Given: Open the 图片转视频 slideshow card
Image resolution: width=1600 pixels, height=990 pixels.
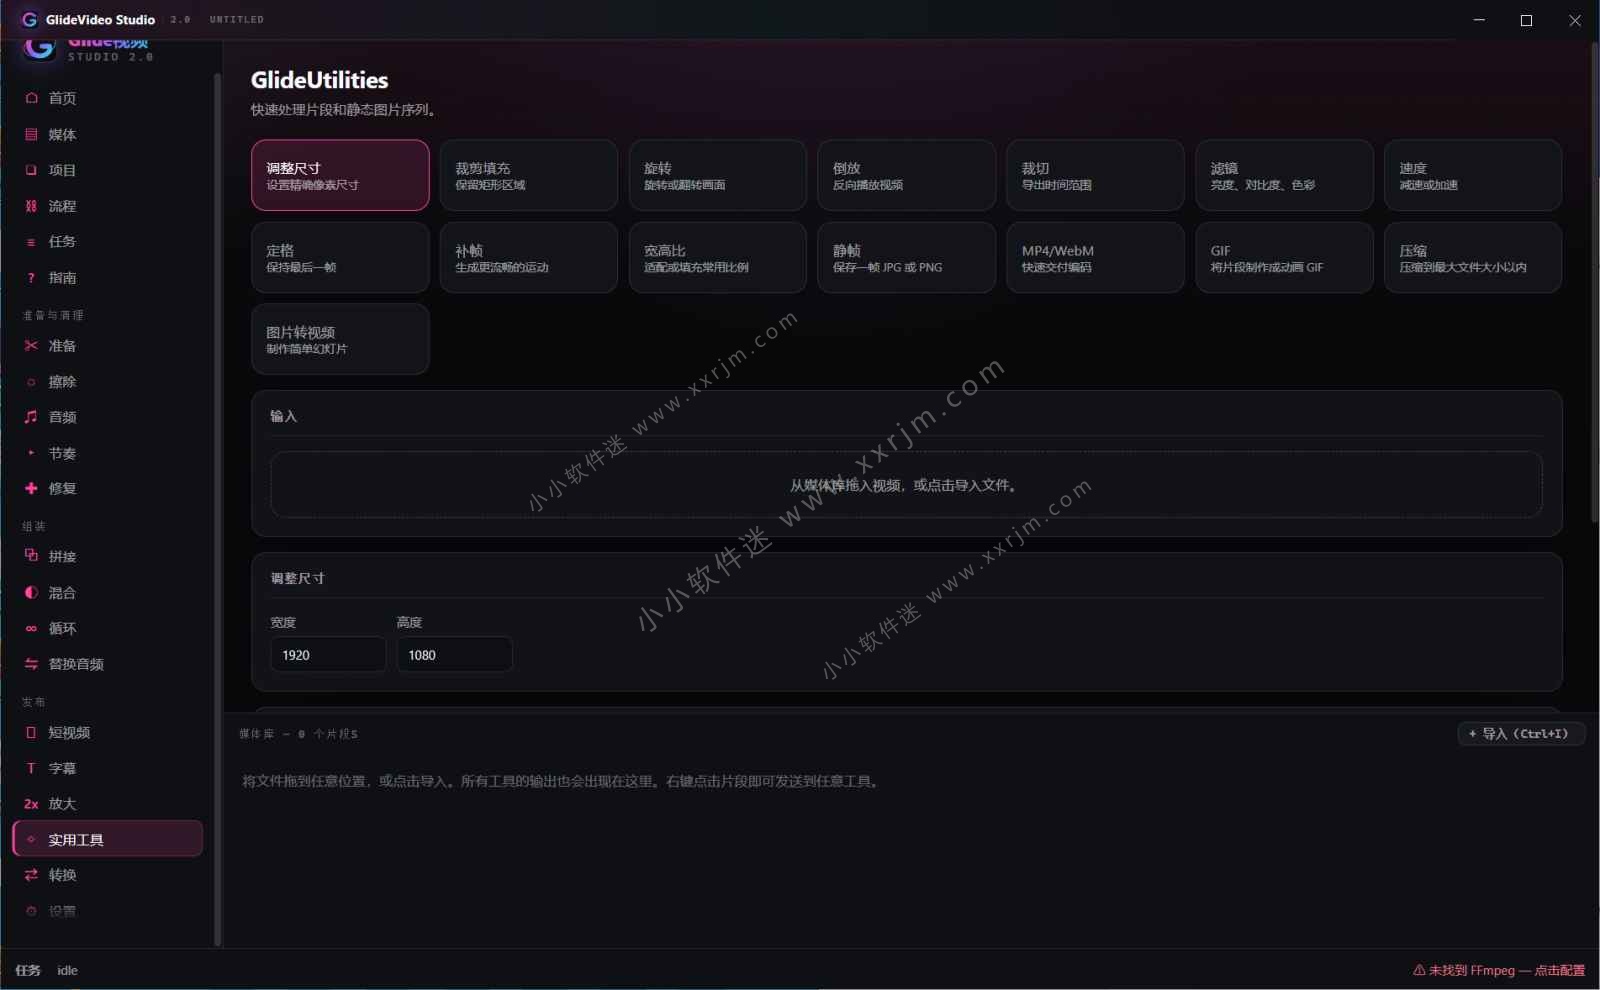Looking at the screenshot, I should coord(340,339).
